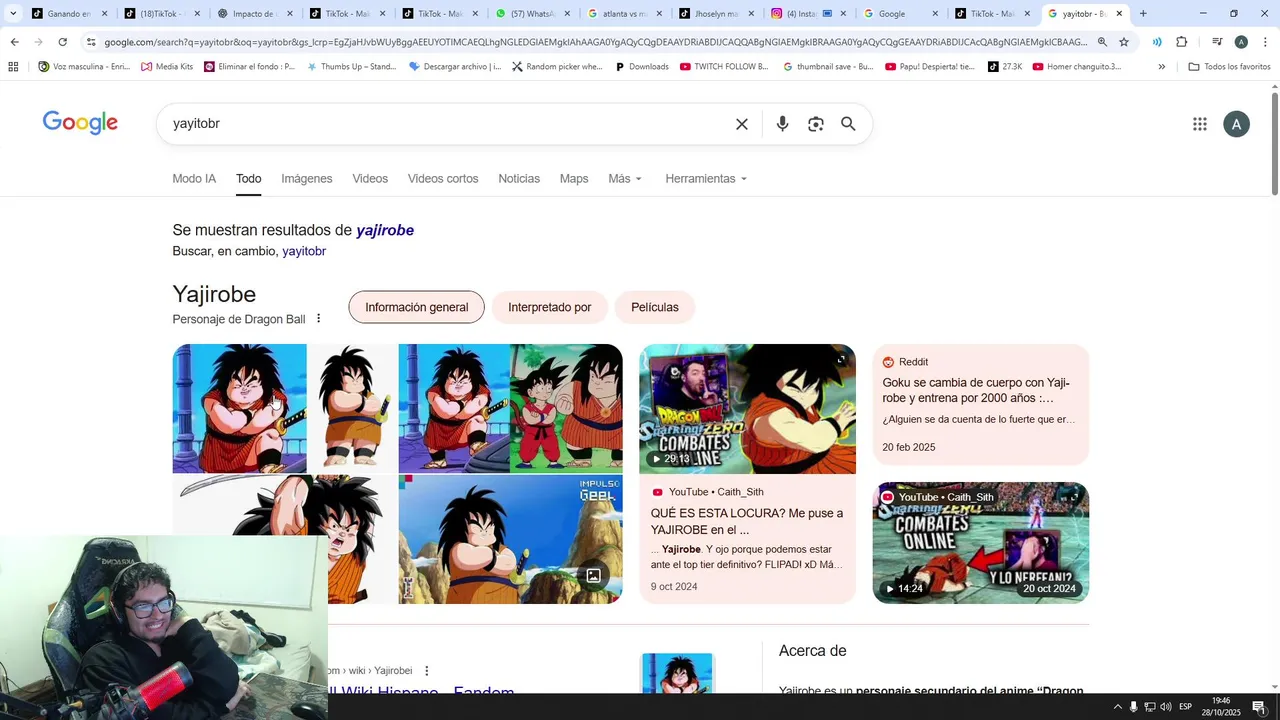The height and width of the screenshot is (720, 1280).
Task: View site information icon beside URL
Action: click(x=91, y=42)
